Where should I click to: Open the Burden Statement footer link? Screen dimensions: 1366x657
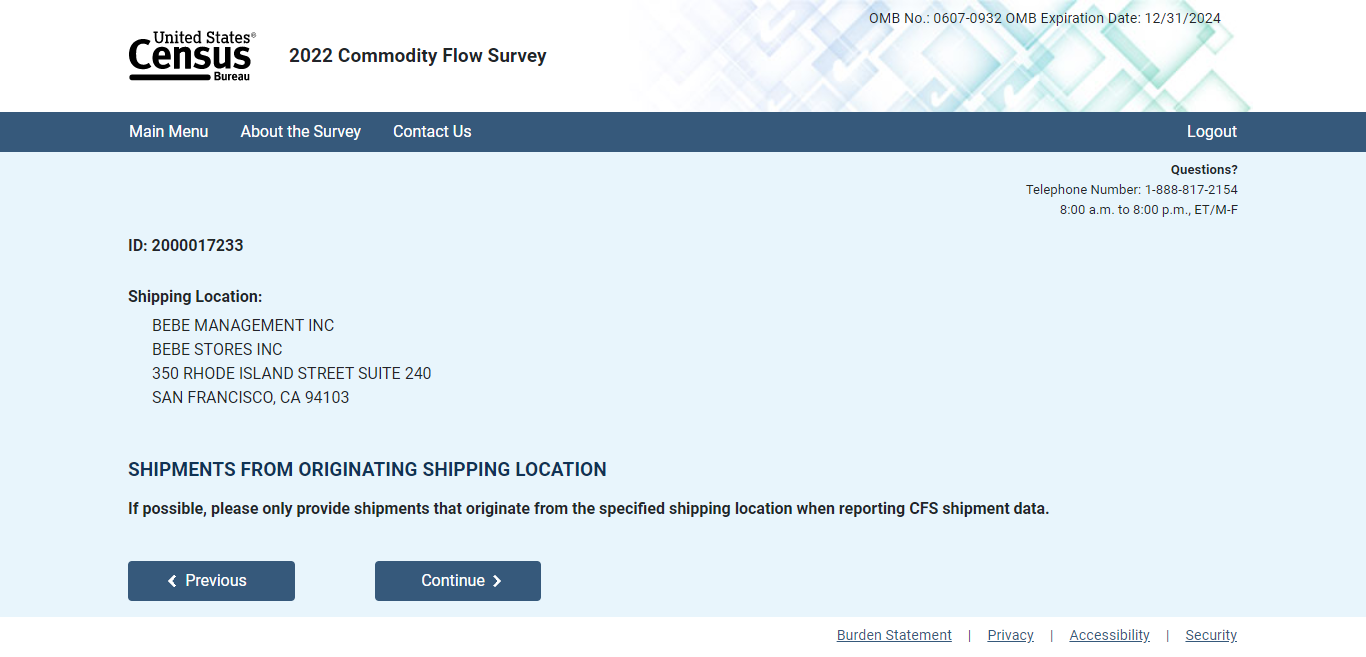click(x=894, y=635)
